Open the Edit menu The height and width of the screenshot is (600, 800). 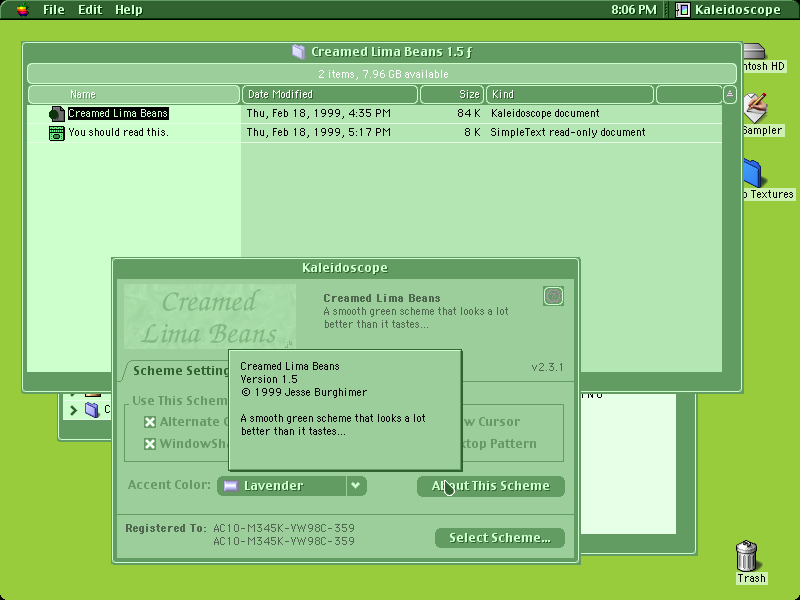coord(90,10)
